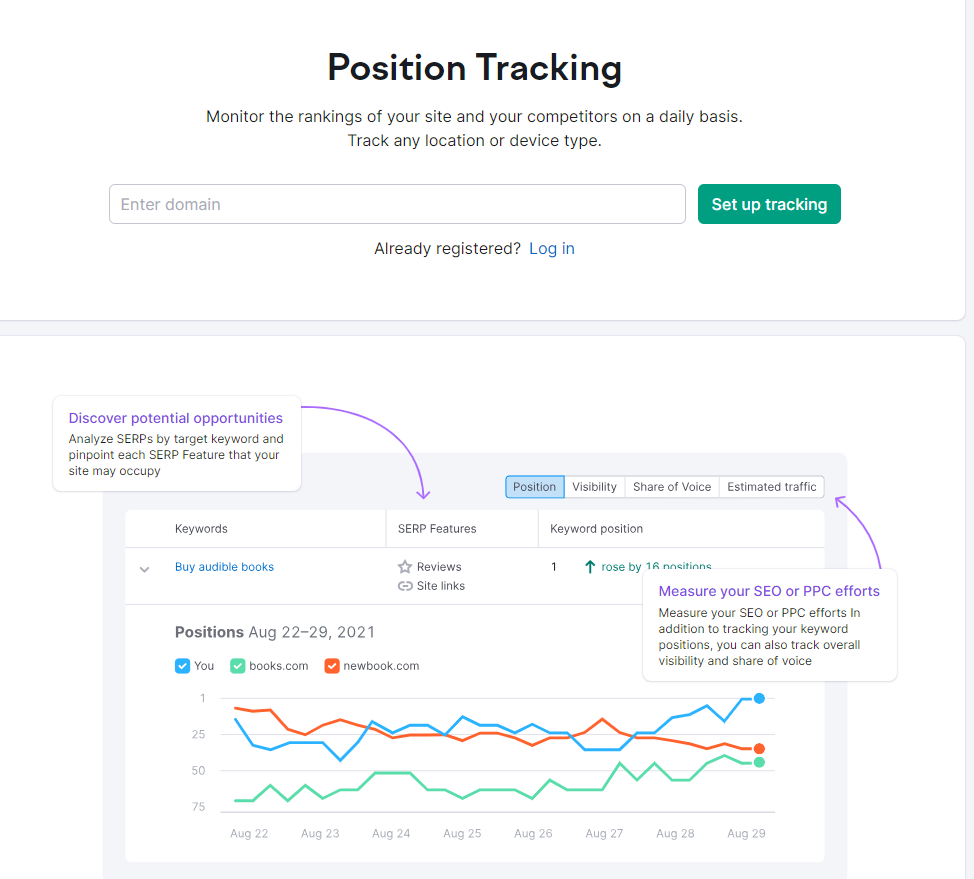Switch to Estimated traffic tab

pyautogui.click(x=771, y=487)
